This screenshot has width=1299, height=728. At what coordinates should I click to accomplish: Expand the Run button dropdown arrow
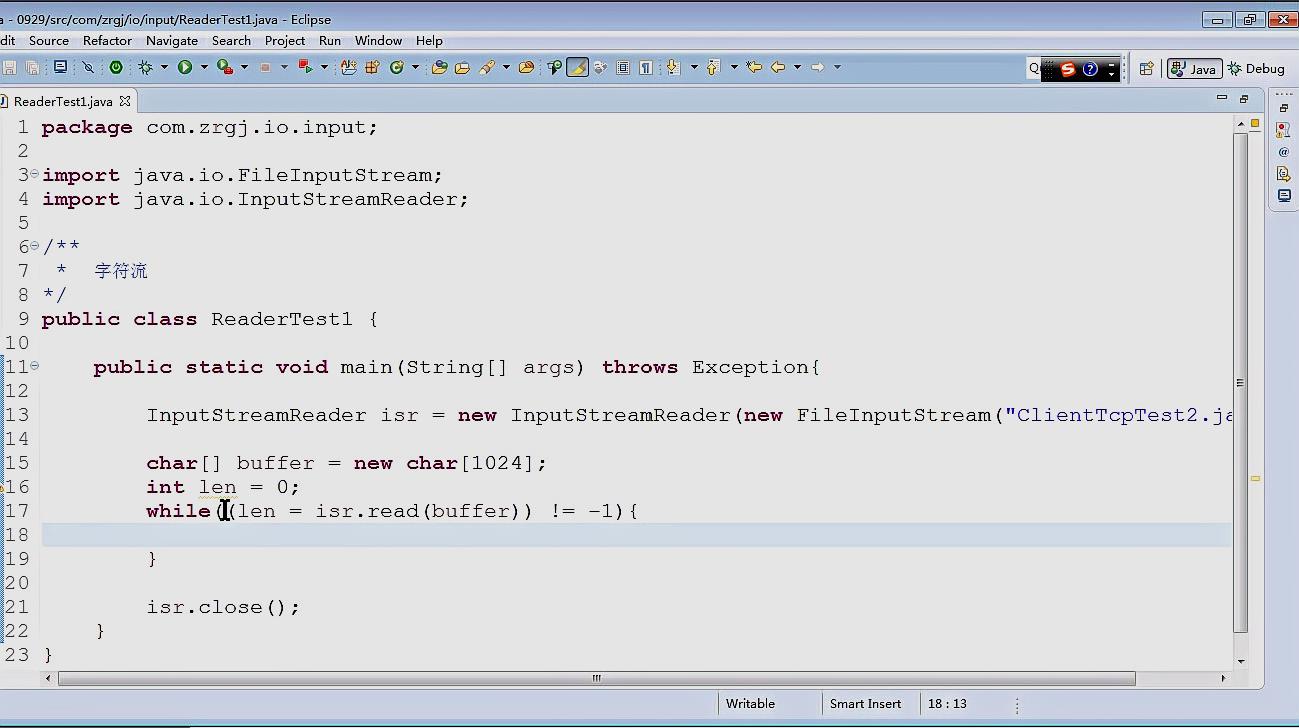(204, 67)
